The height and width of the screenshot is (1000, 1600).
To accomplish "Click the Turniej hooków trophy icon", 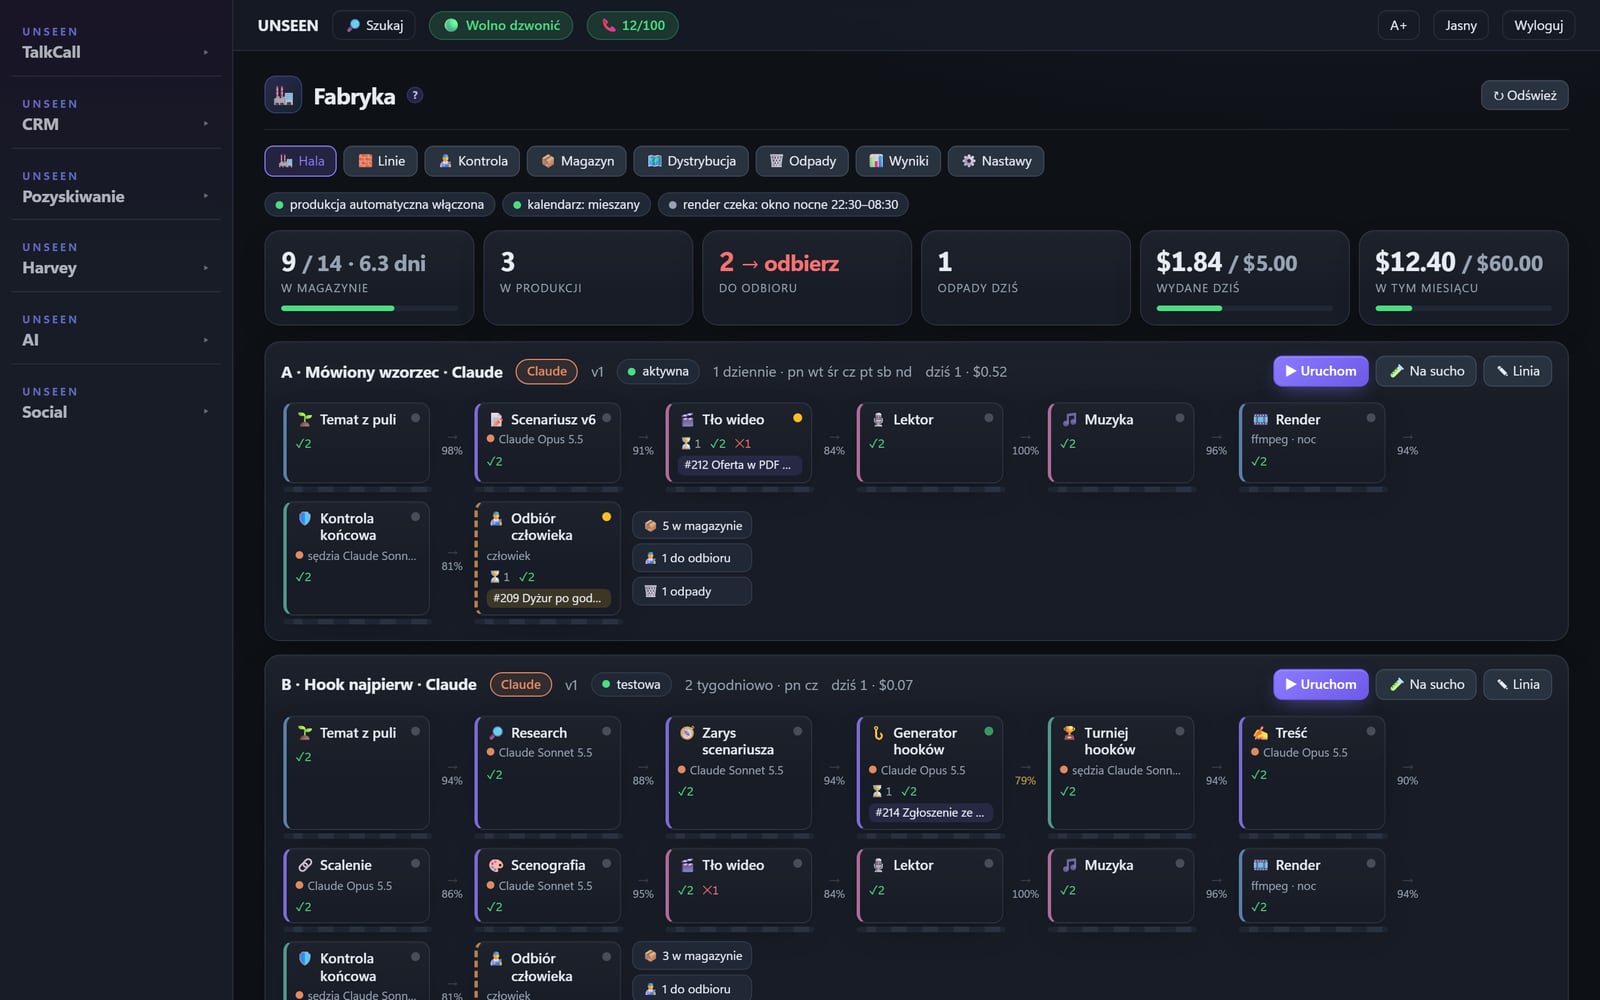I will coord(1069,733).
